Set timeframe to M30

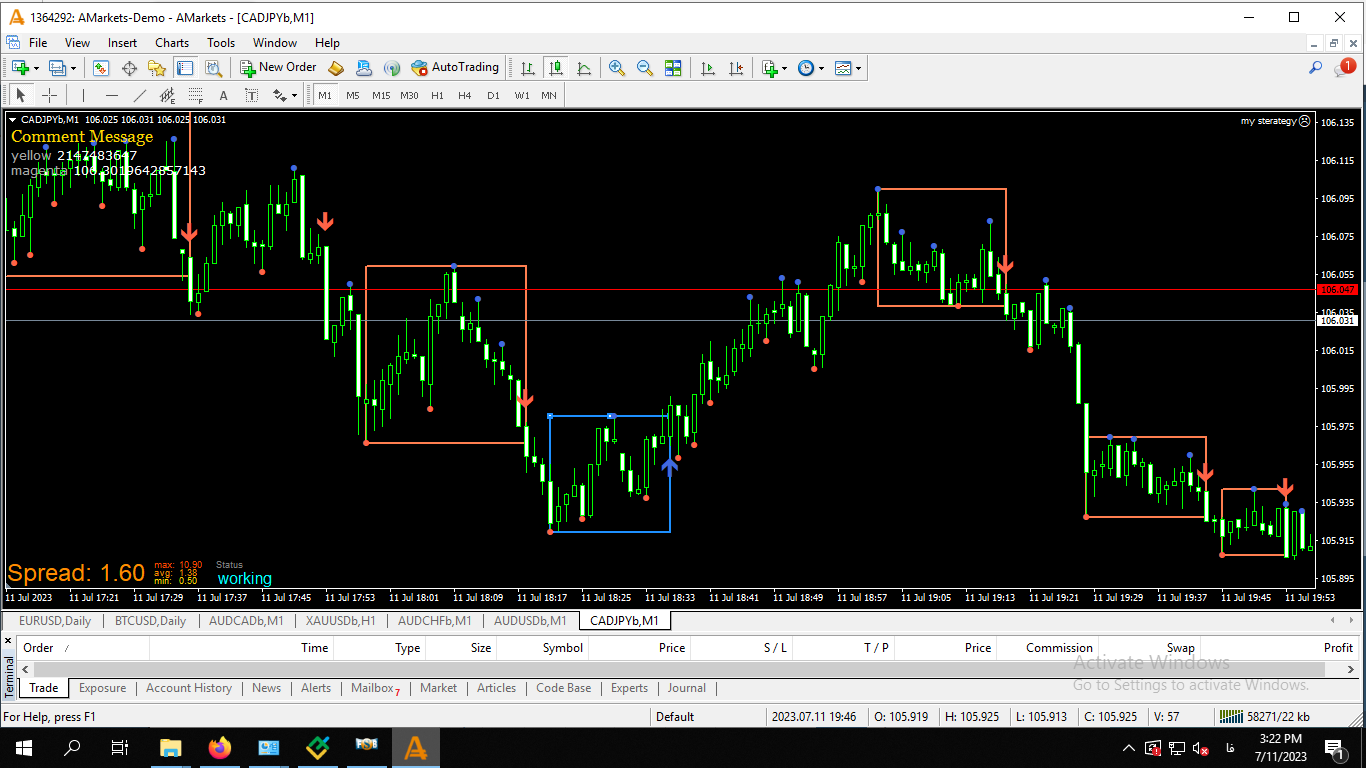tap(409, 95)
